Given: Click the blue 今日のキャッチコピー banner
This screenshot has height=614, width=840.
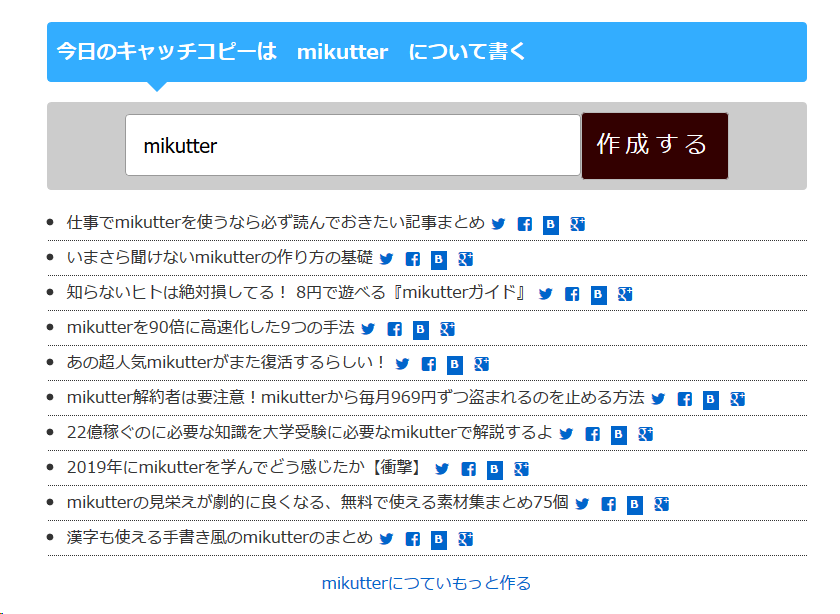Looking at the screenshot, I should tap(426, 52).
